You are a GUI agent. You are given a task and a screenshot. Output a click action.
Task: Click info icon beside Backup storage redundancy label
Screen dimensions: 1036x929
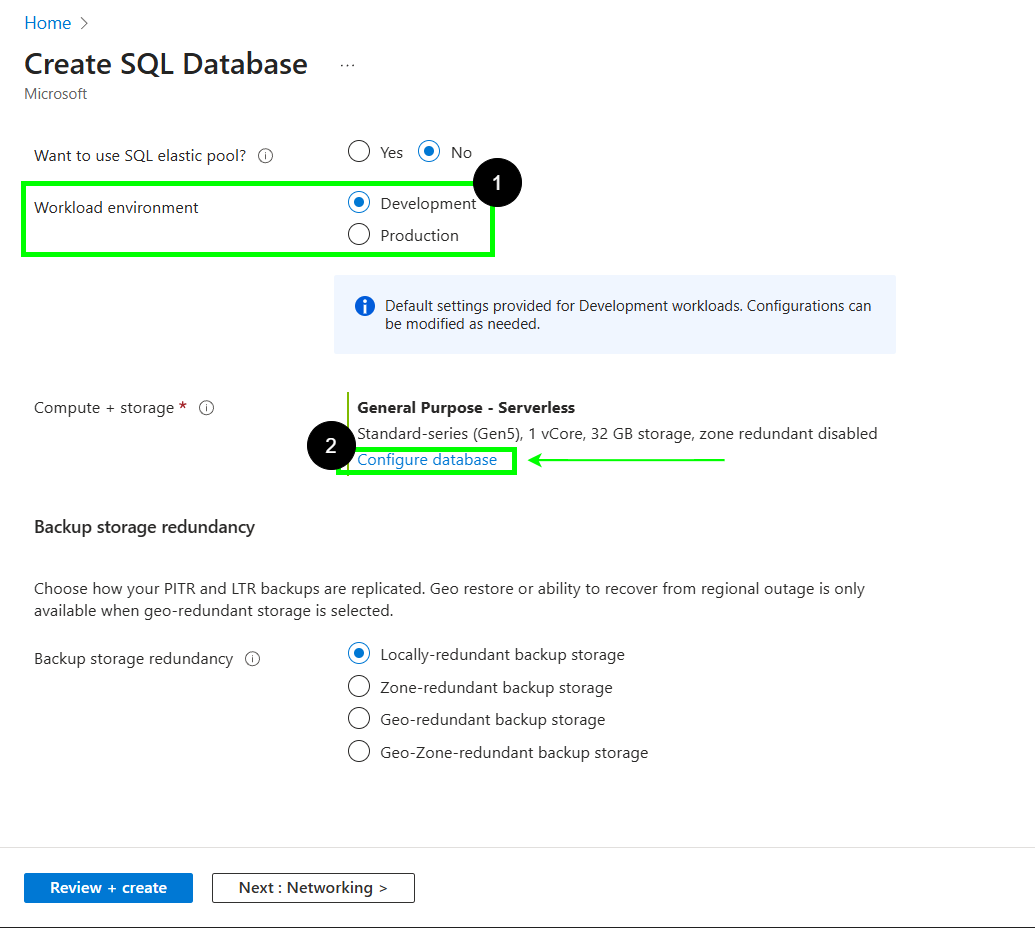(x=253, y=659)
